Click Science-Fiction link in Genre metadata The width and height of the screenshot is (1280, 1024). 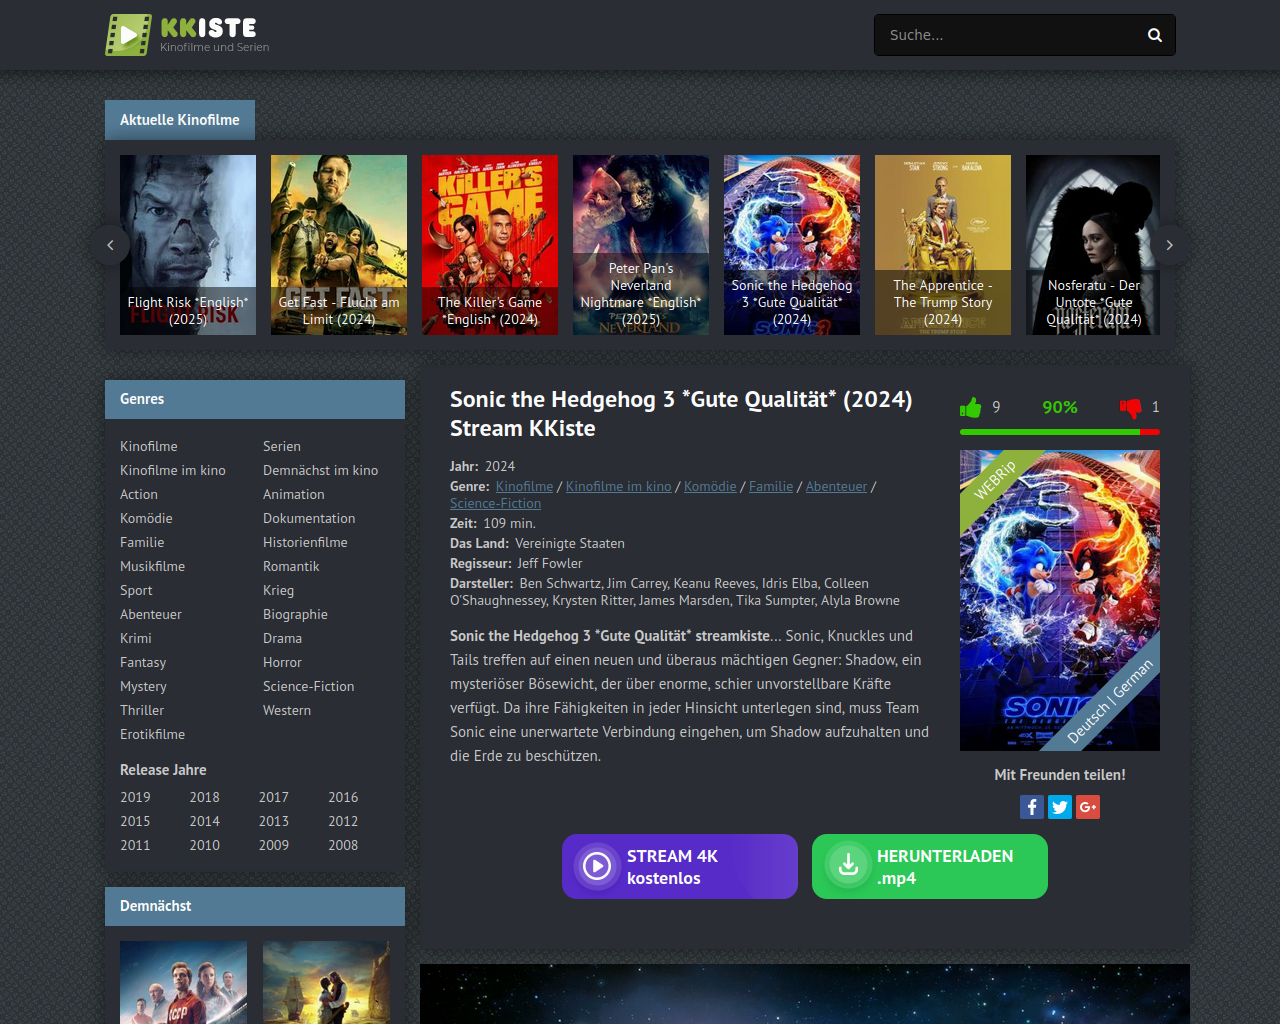tap(495, 503)
